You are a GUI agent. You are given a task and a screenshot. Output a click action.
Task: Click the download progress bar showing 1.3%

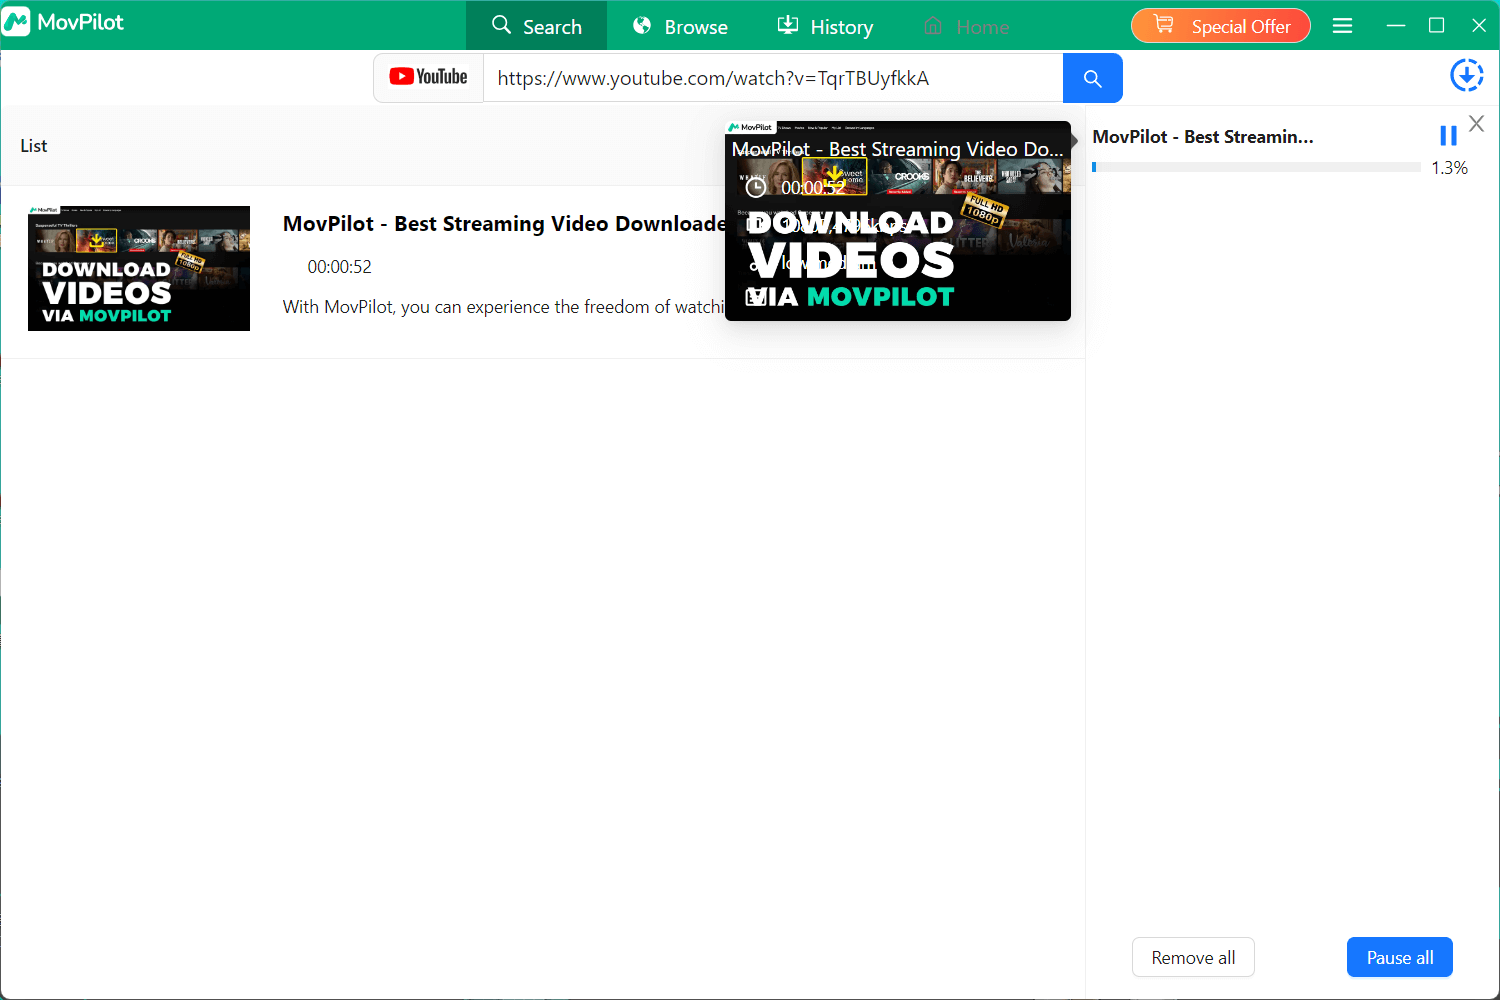(1255, 167)
